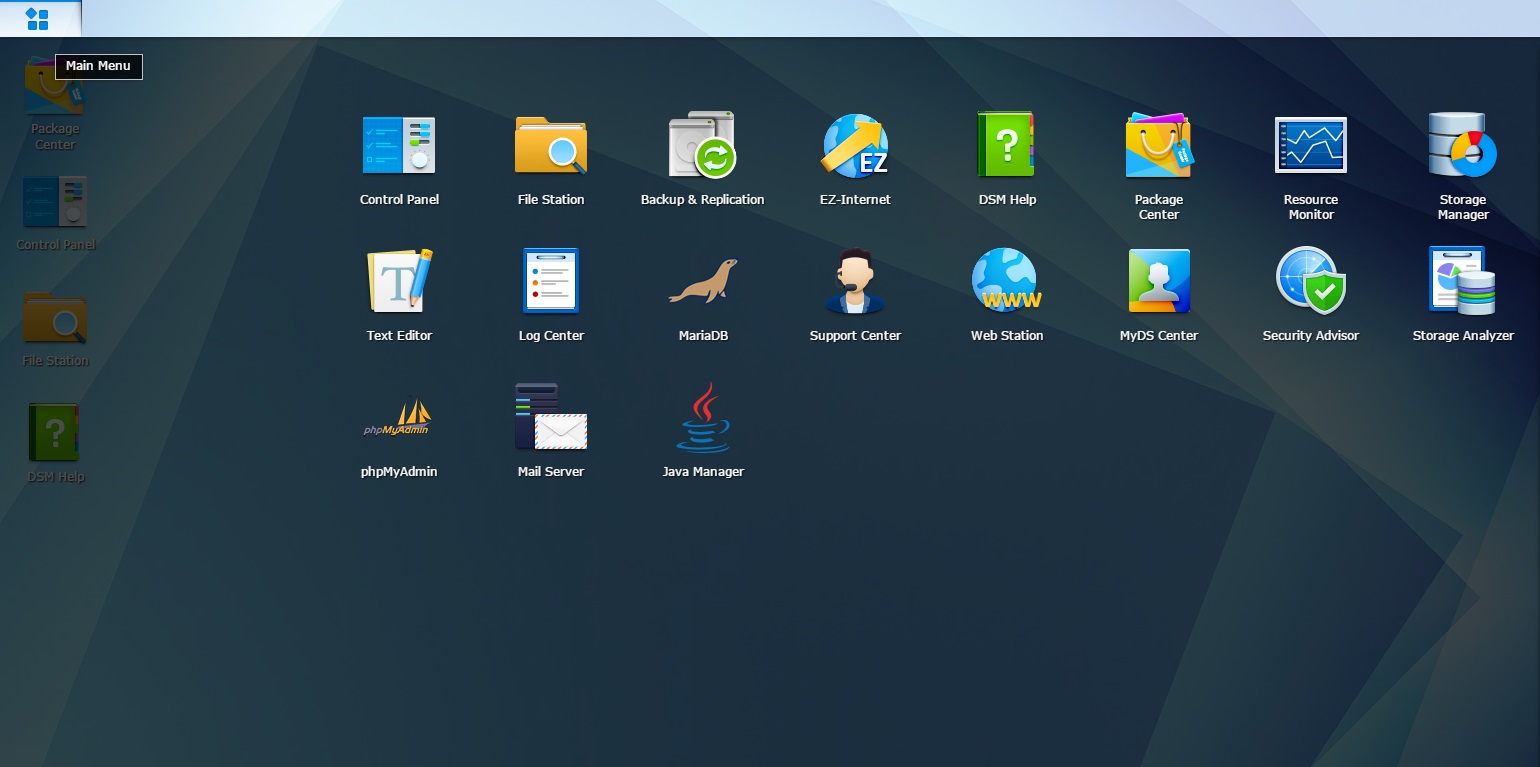
Task: Launch the Text Editor app
Action: pyautogui.click(x=399, y=282)
